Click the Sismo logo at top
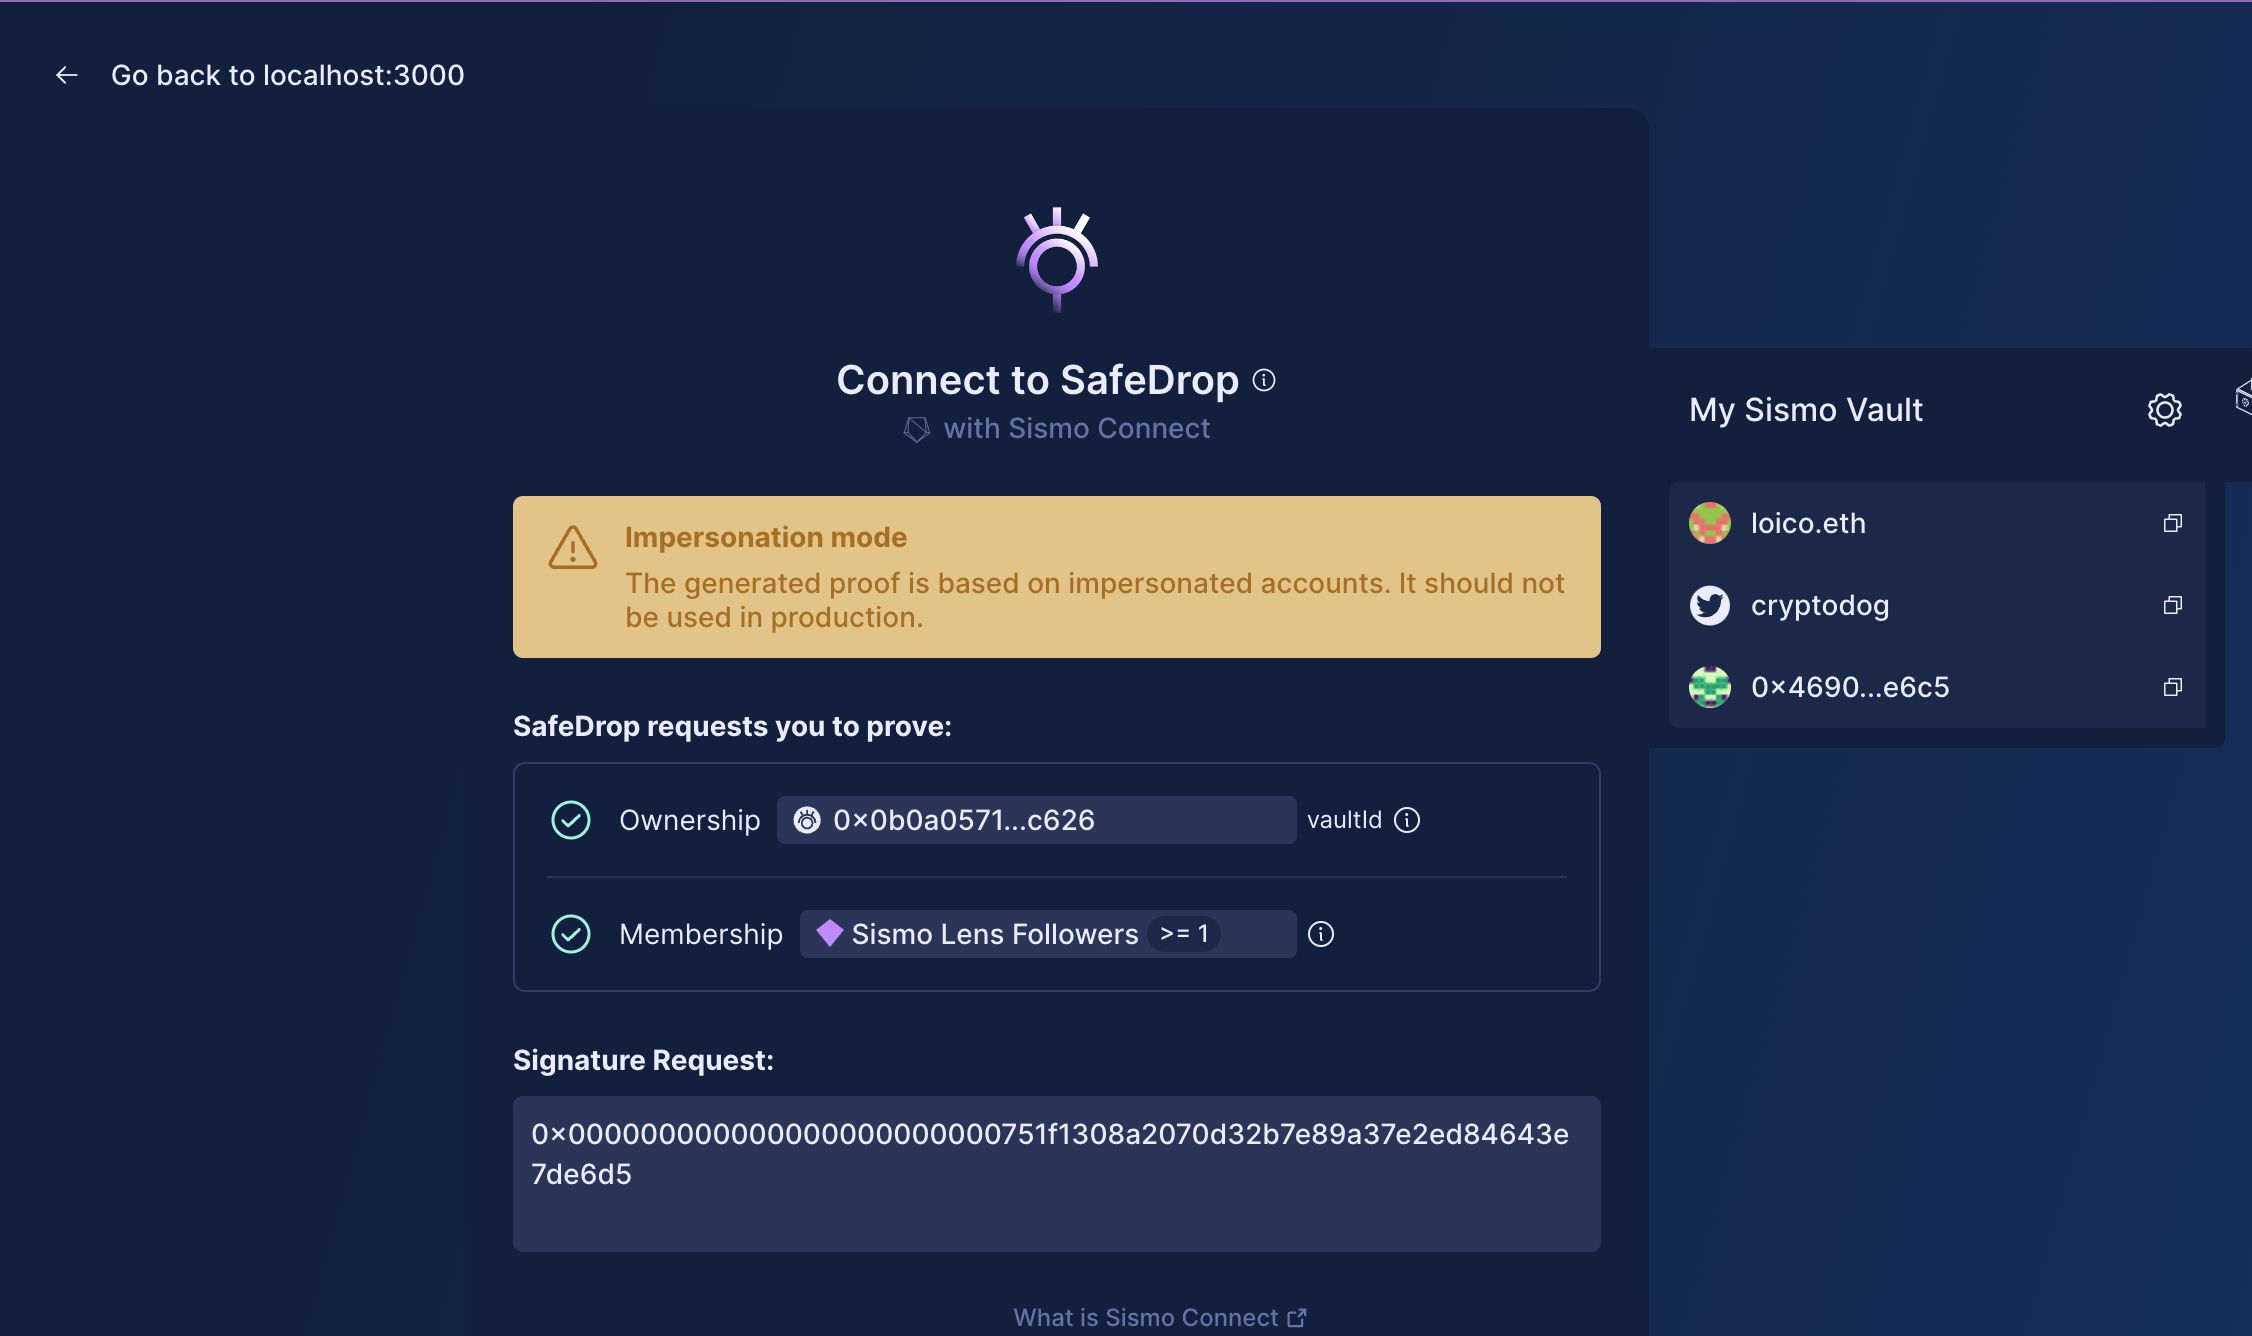The width and height of the screenshot is (2252, 1336). pos(1057,260)
